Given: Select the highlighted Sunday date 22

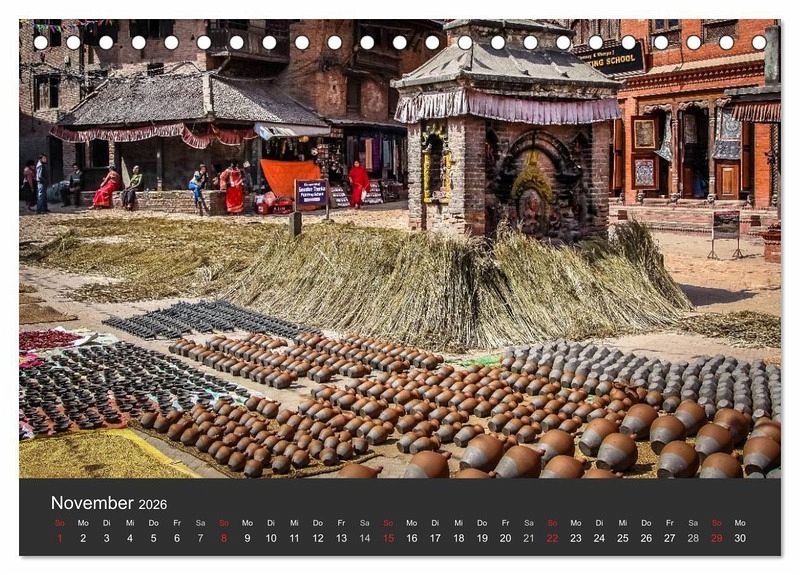Looking at the screenshot, I should pos(552,538).
